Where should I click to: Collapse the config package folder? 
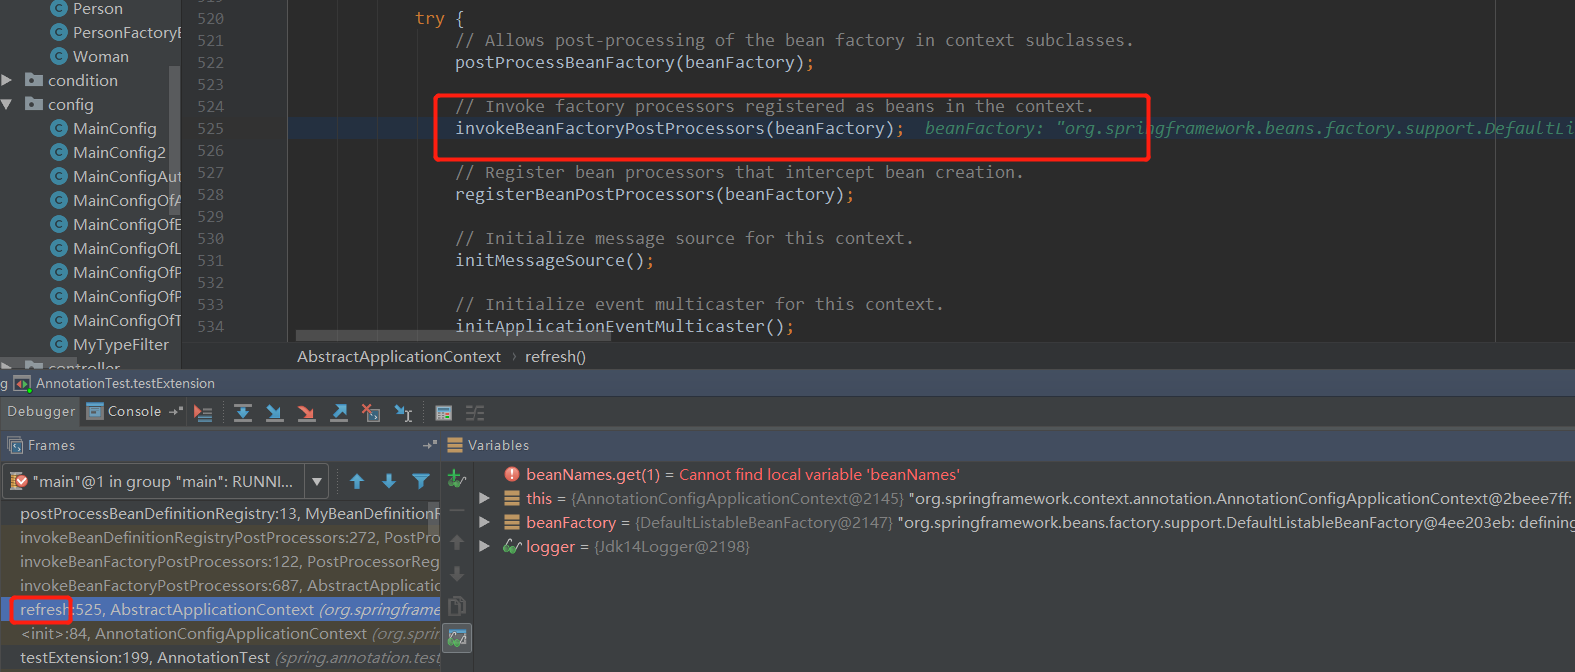click(7, 104)
